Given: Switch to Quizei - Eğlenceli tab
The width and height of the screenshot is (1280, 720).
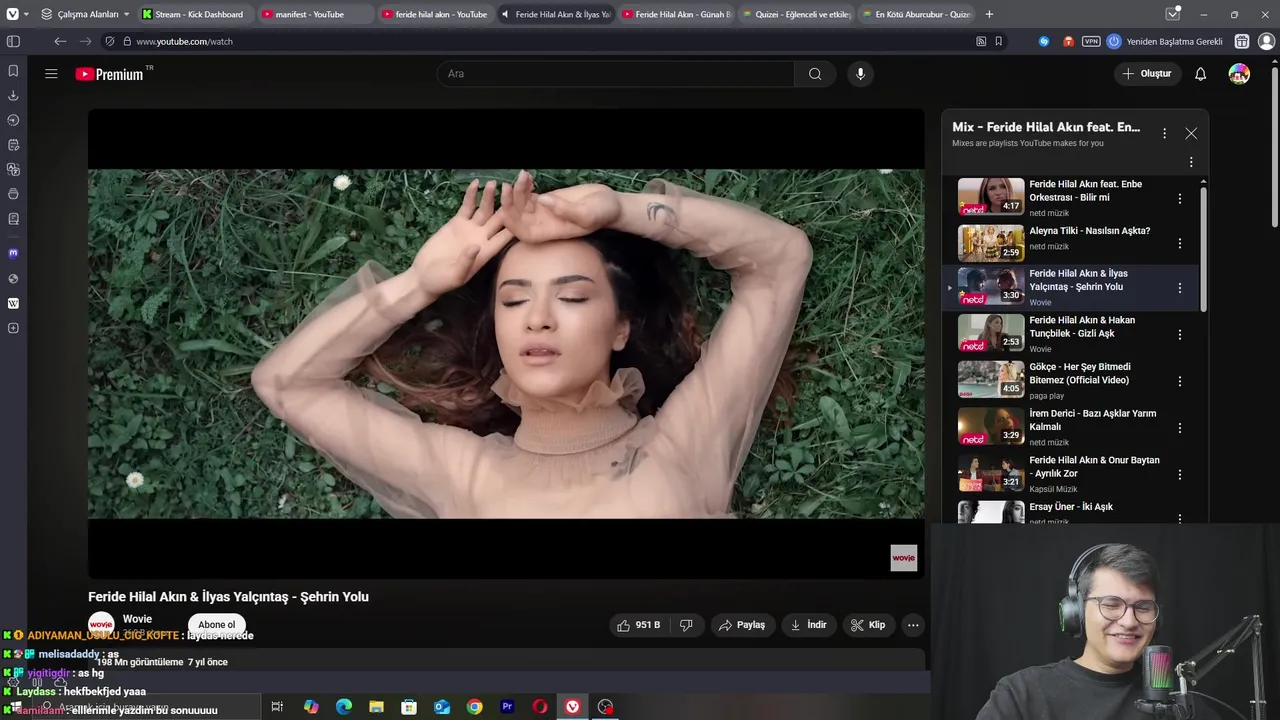Looking at the screenshot, I should click(x=796, y=14).
